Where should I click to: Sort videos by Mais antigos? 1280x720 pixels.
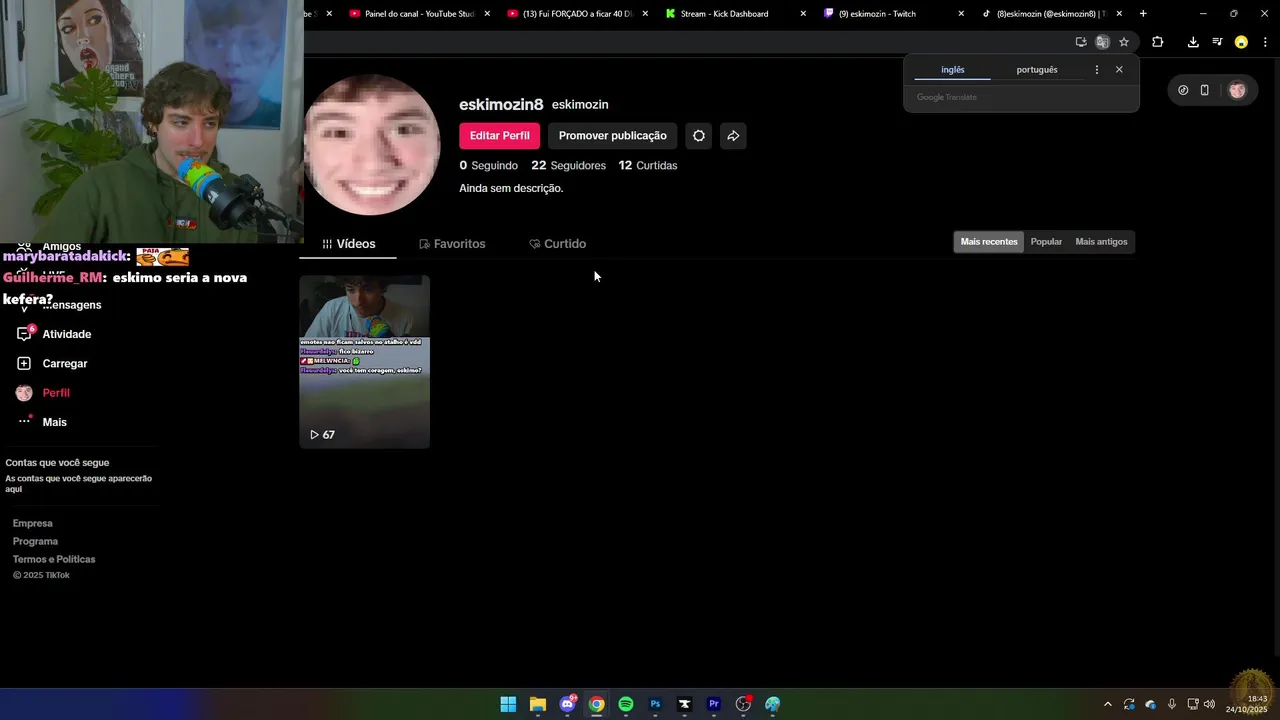(x=1101, y=242)
